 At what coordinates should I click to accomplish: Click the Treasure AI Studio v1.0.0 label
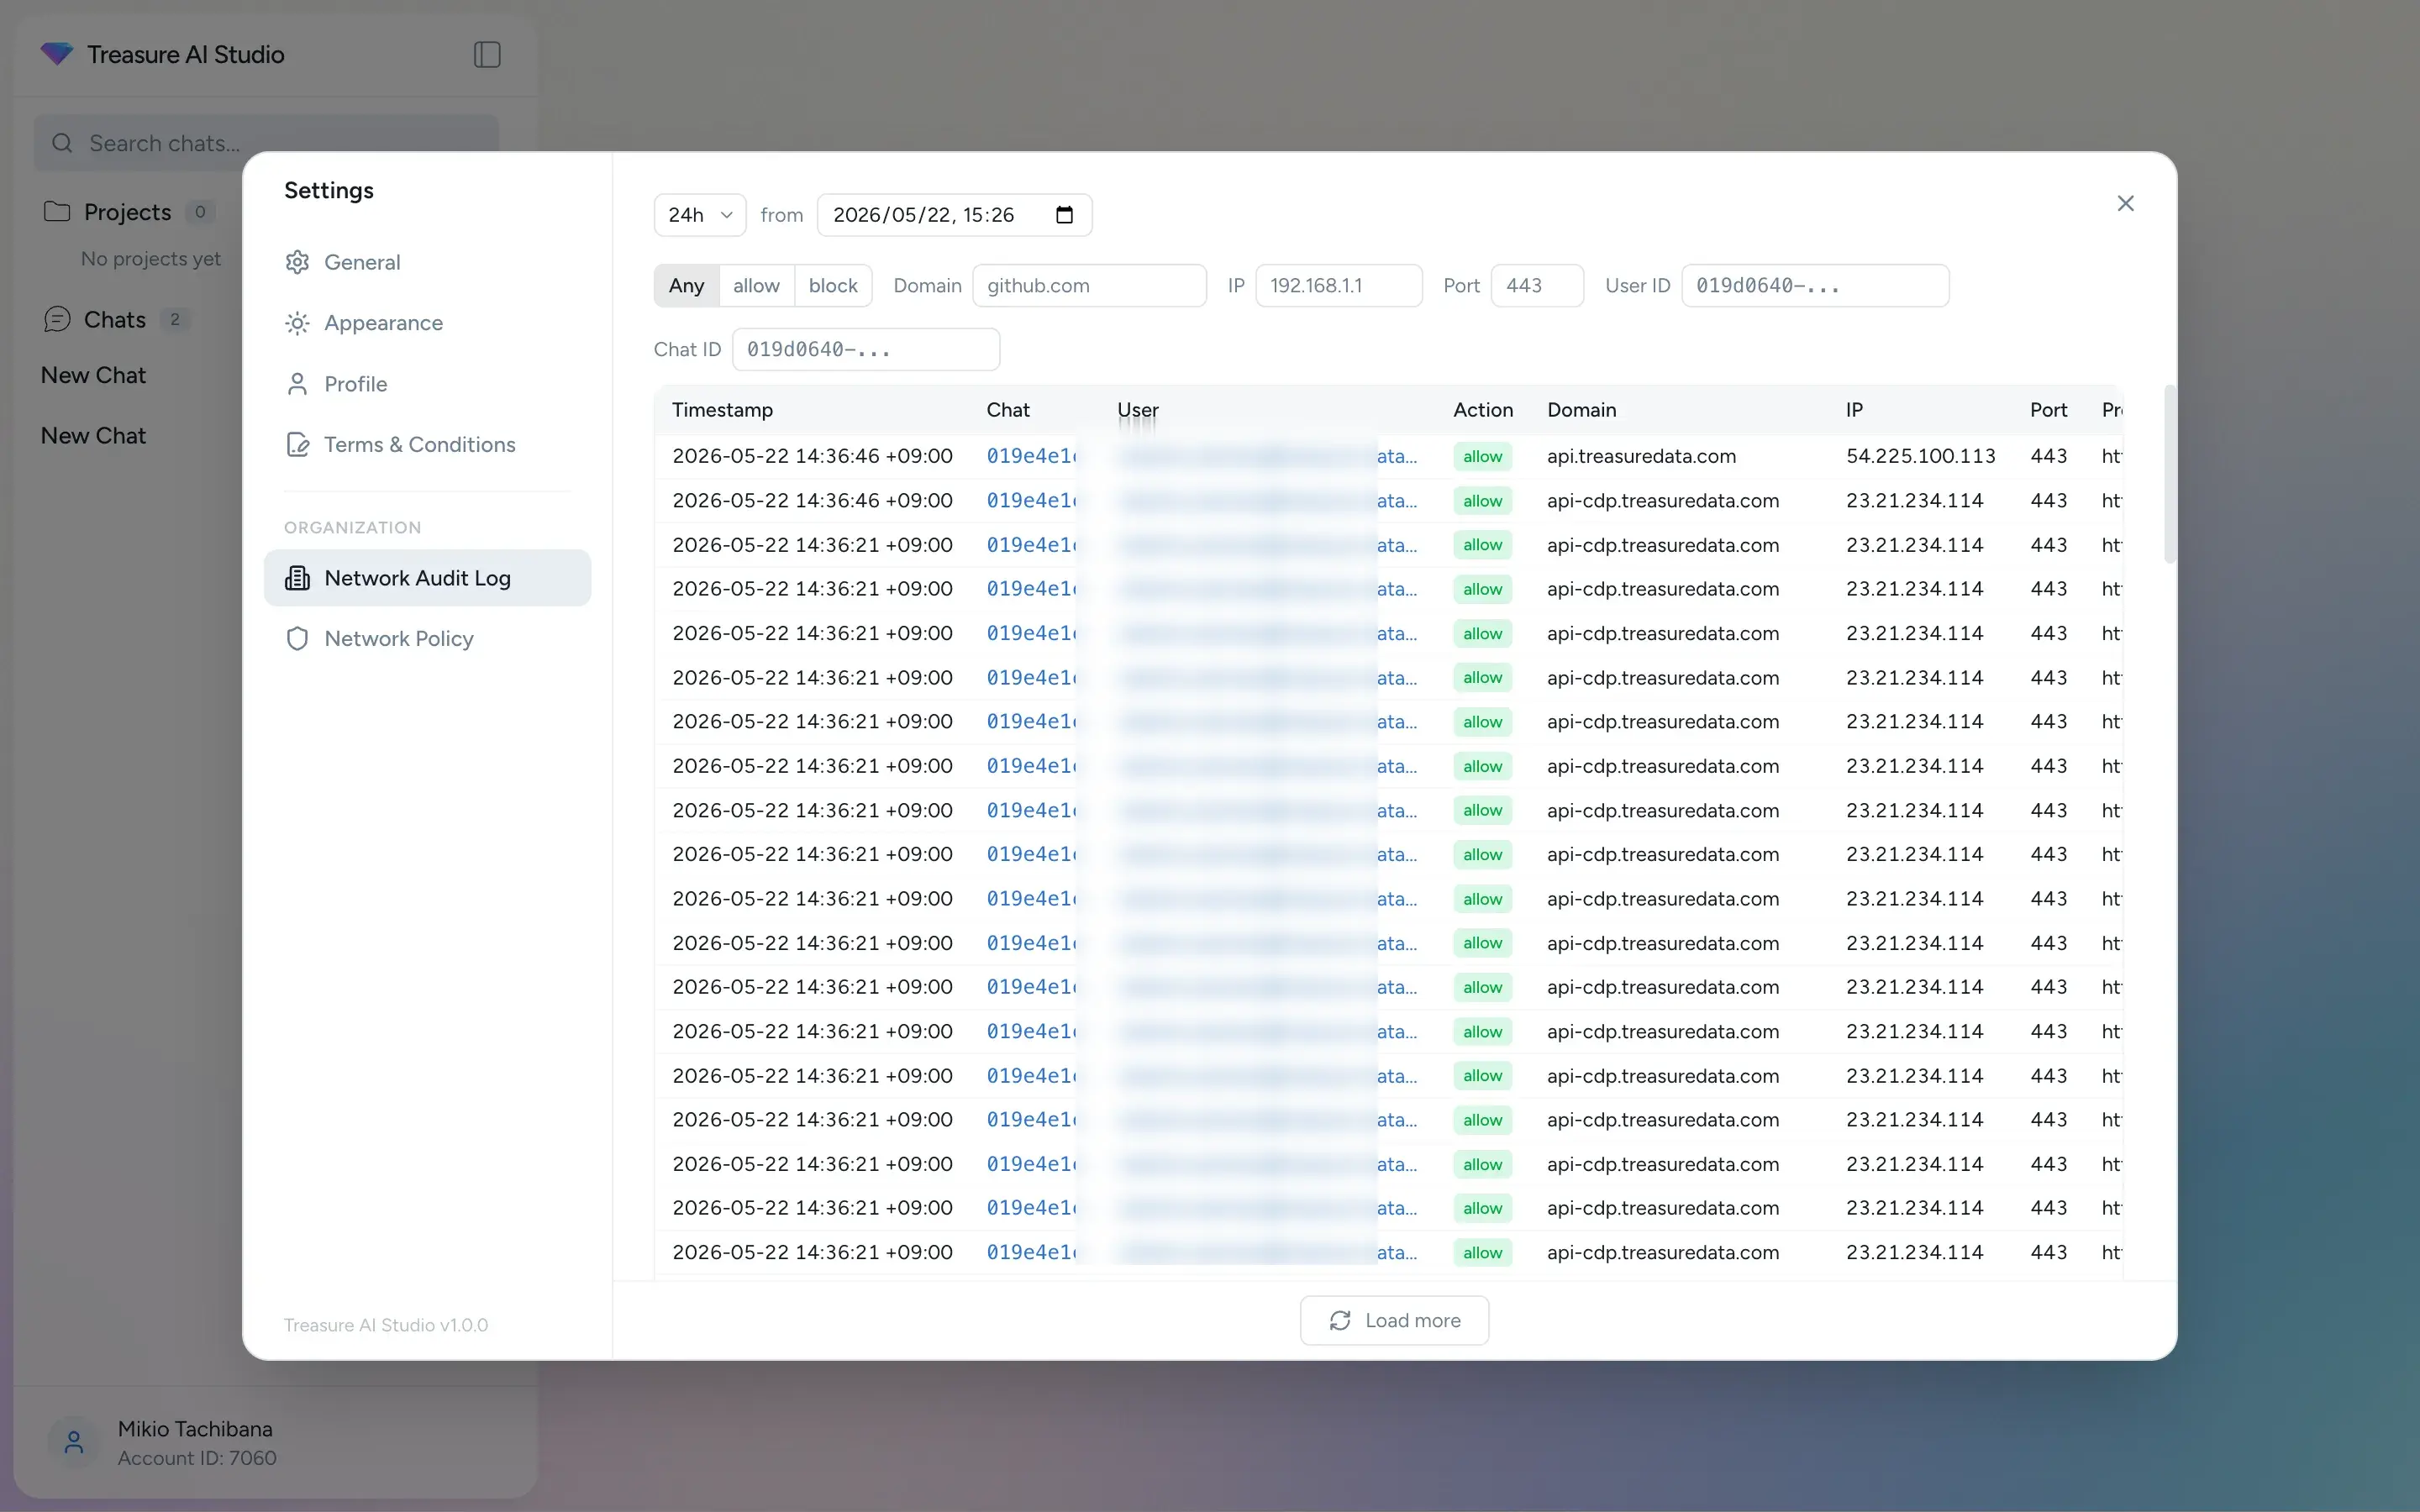386,1325
